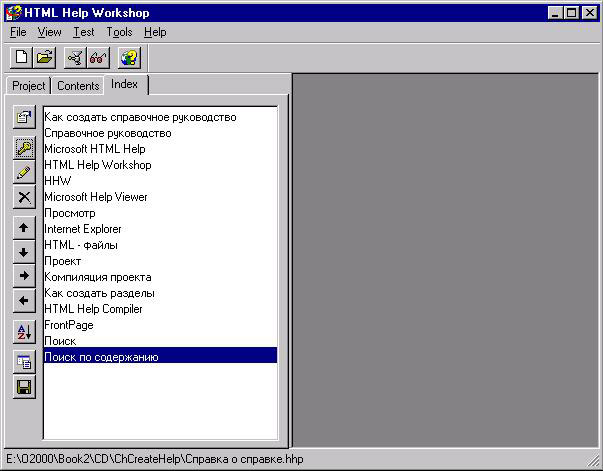Close the HTML Help Workshop window

(590, 13)
